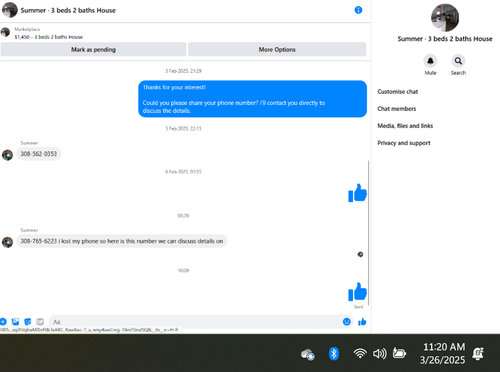Expand Media, files and links section
Viewport: 500px width, 372px height.
(x=405, y=126)
